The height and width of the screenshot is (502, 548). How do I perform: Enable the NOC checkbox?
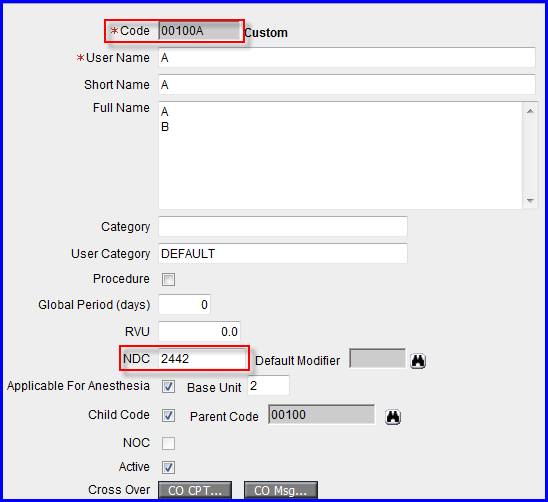click(x=168, y=443)
